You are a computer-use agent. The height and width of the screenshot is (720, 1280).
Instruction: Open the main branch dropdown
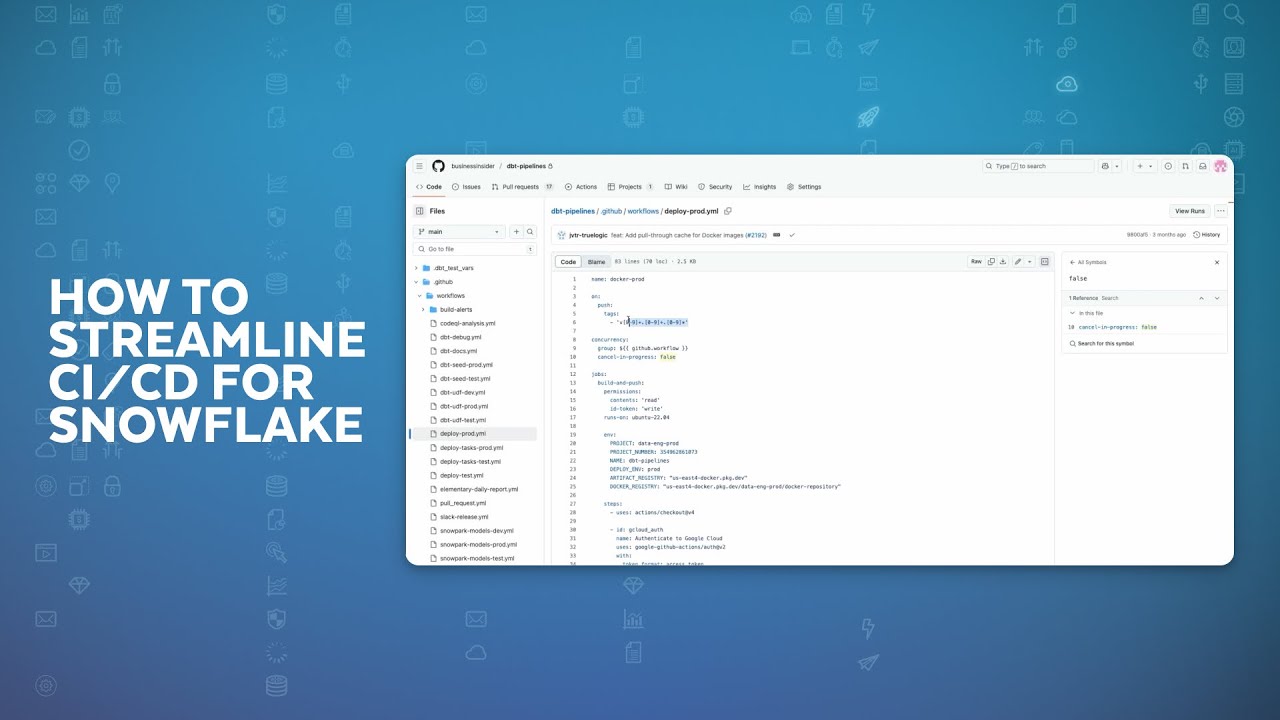(x=461, y=231)
